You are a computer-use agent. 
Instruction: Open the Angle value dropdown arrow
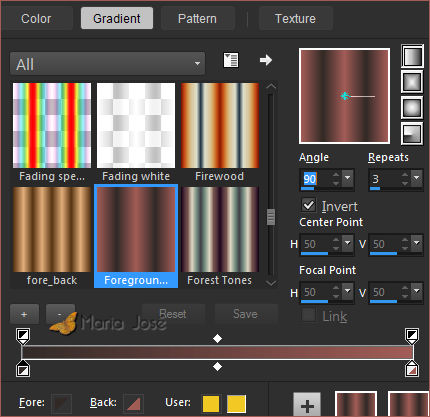[x=347, y=178]
